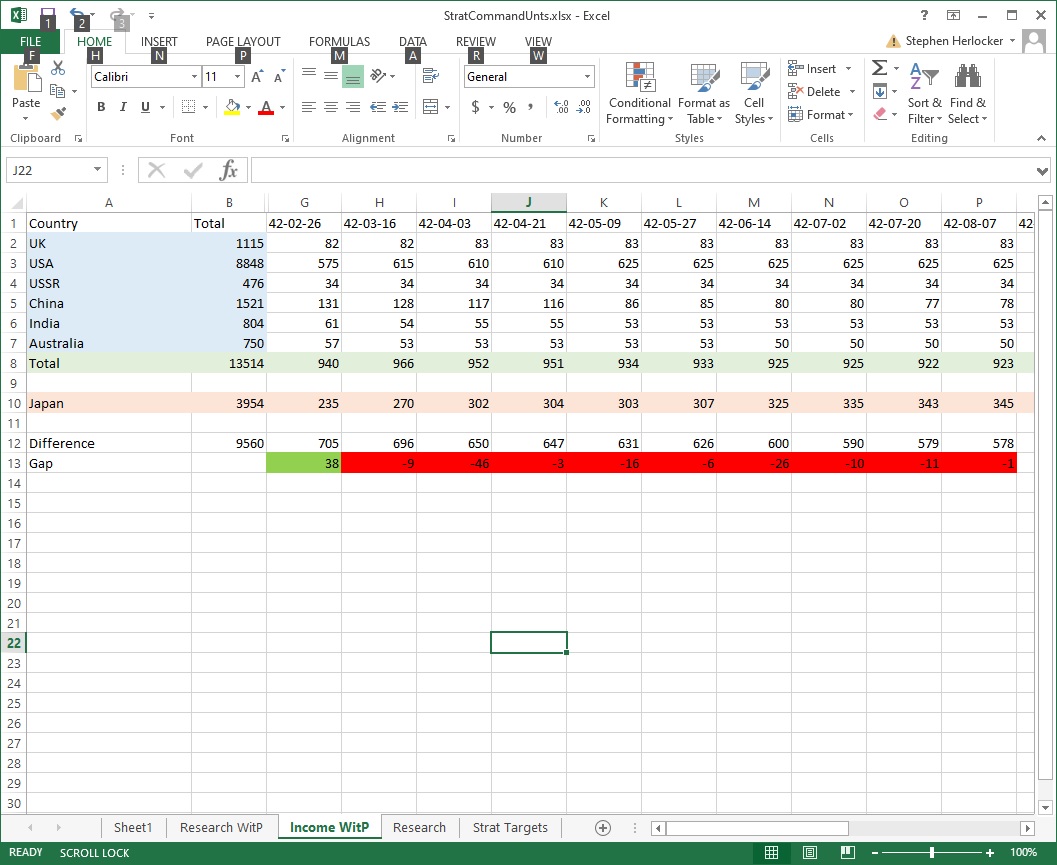Apply the red Font Color A

266,107
